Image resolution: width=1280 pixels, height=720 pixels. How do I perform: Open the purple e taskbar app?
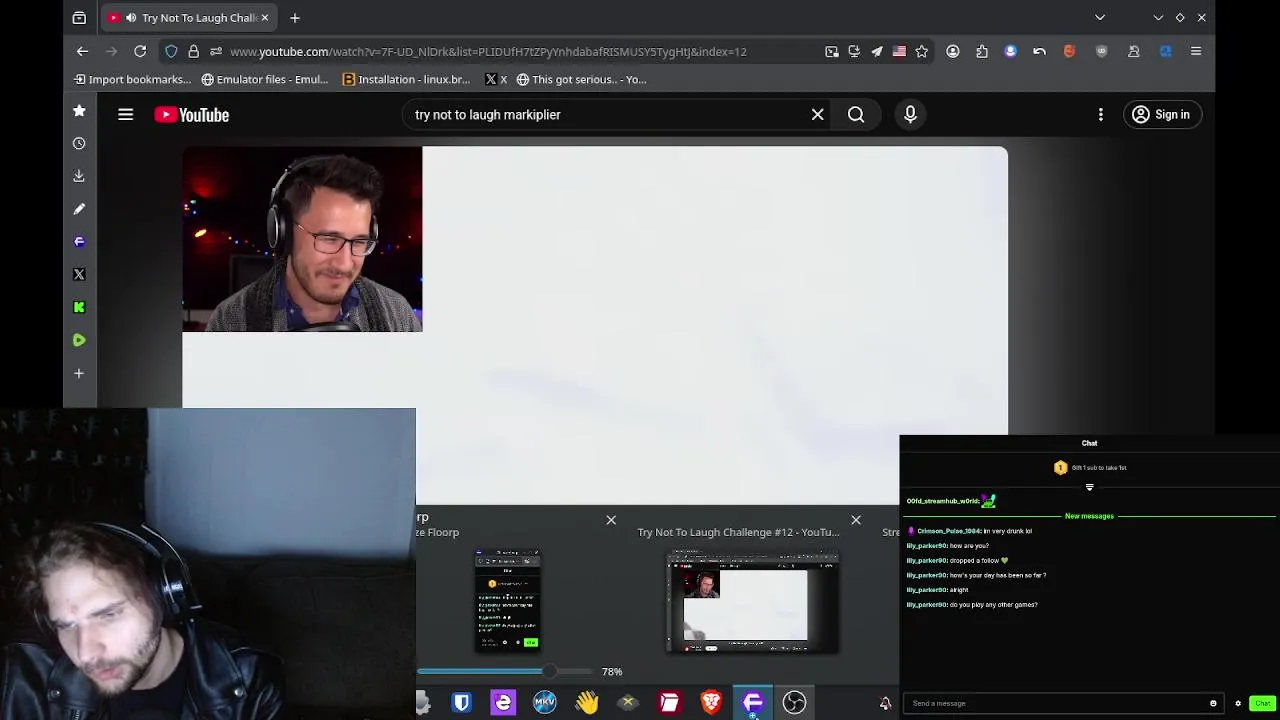(x=503, y=702)
